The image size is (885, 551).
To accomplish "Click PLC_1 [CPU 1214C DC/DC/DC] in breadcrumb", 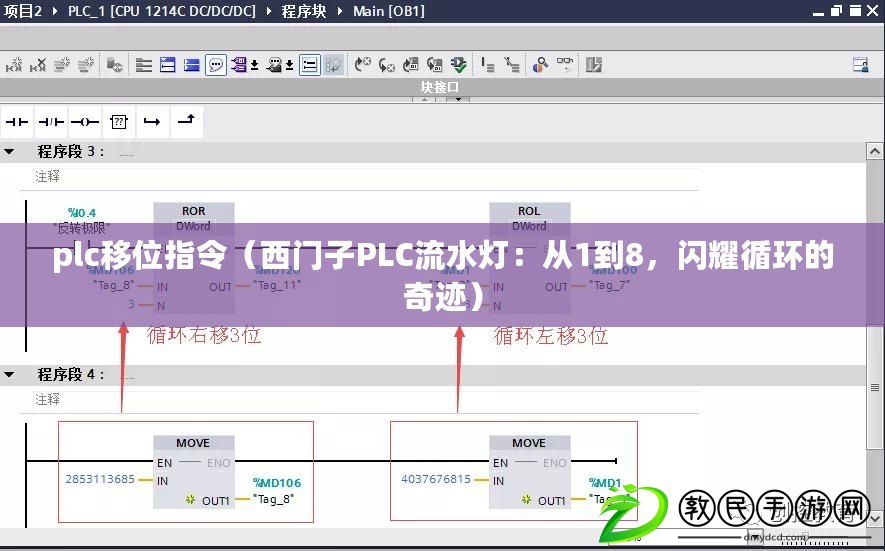I will coord(162,11).
